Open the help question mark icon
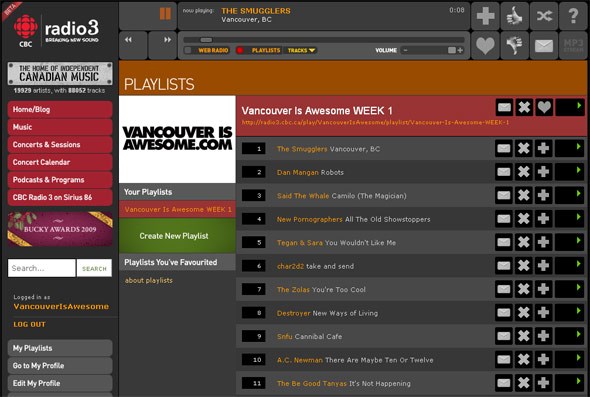 click(573, 16)
